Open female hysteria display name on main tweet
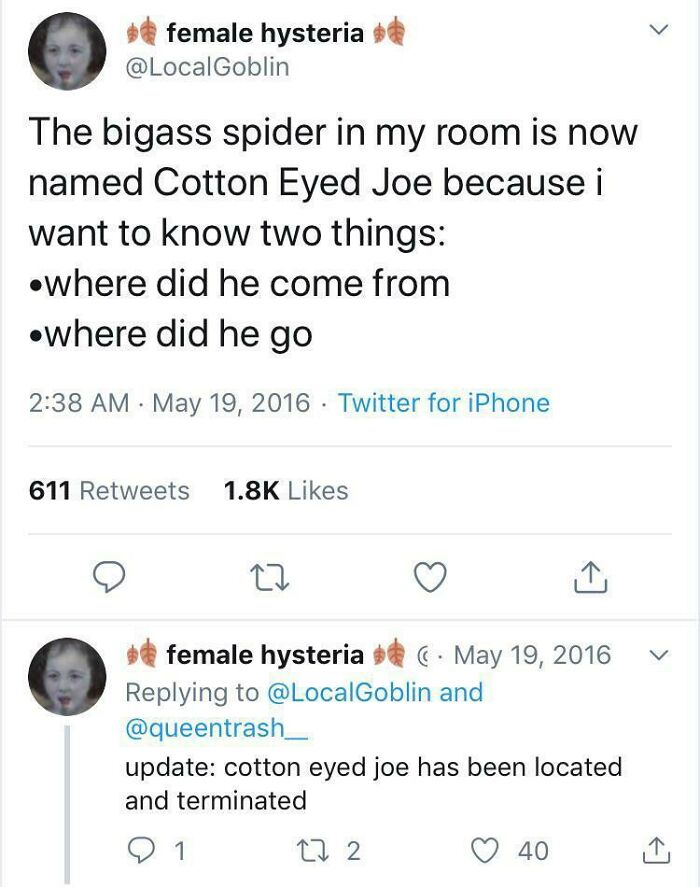700x887 pixels. coord(265,33)
